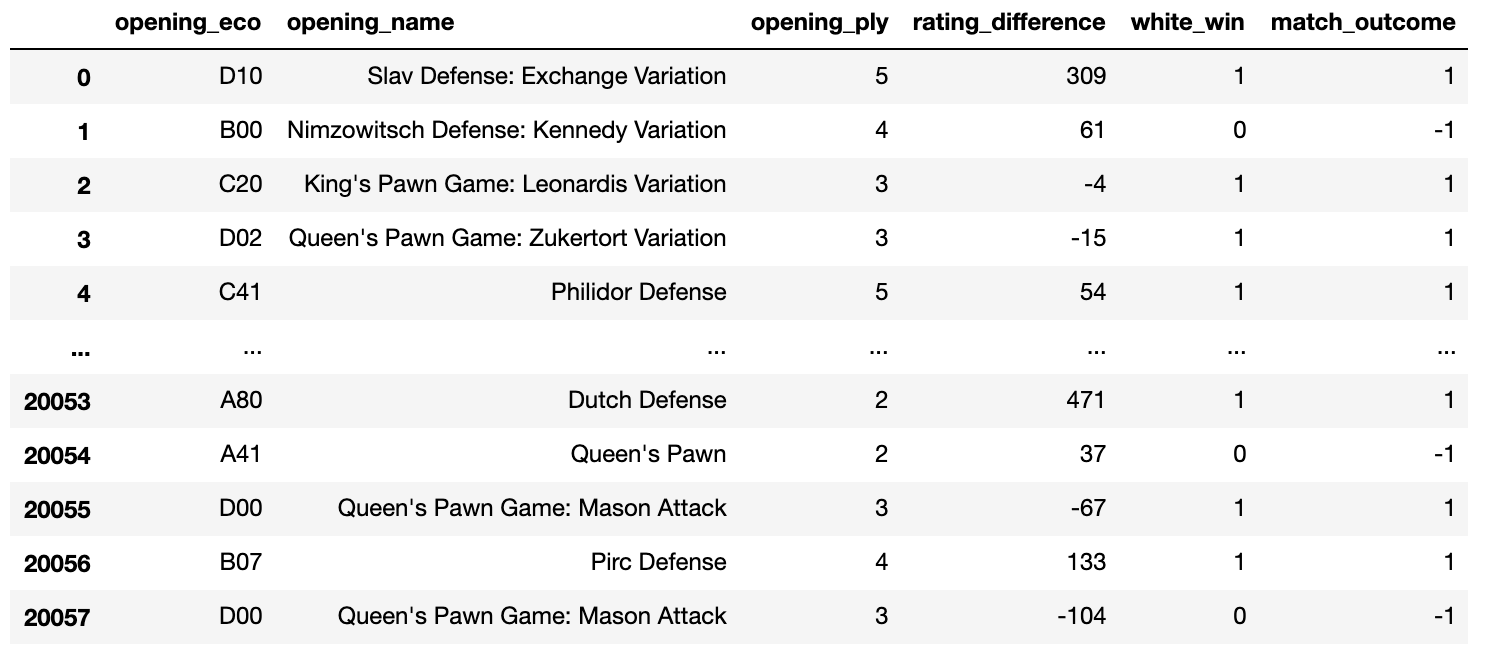Viewport: 1486px width, 664px height.
Task: Click the opening_eco column header
Action: [x=188, y=23]
